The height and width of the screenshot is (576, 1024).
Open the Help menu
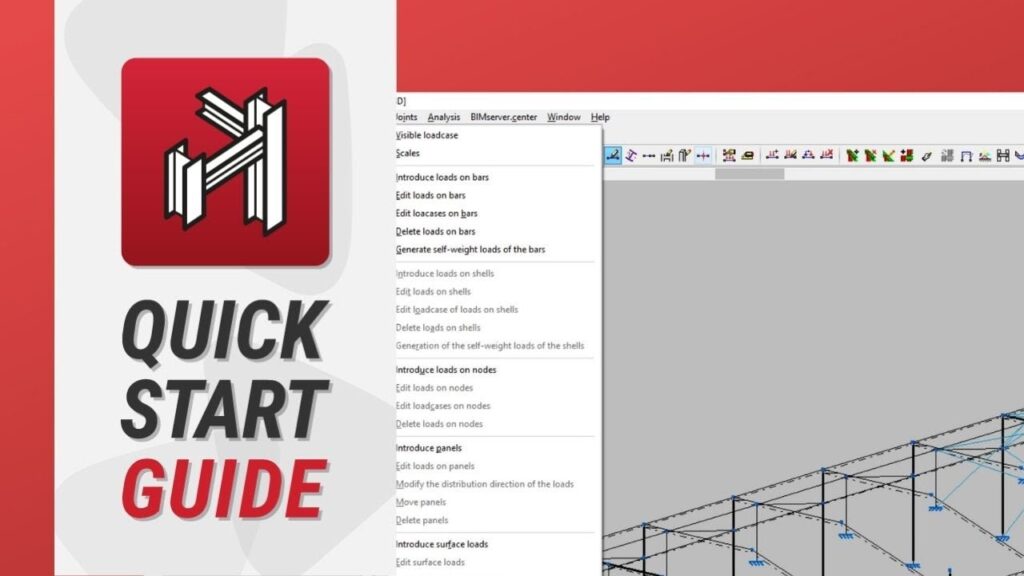(x=600, y=117)
